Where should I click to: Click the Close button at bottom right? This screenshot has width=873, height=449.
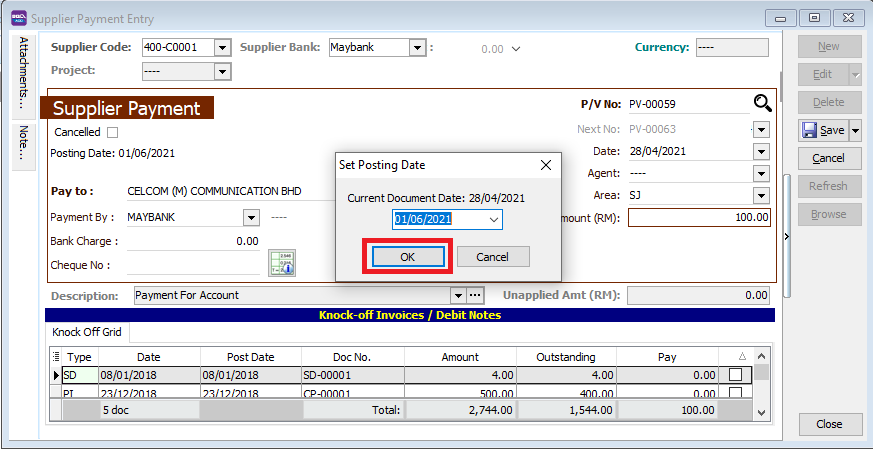829,424
